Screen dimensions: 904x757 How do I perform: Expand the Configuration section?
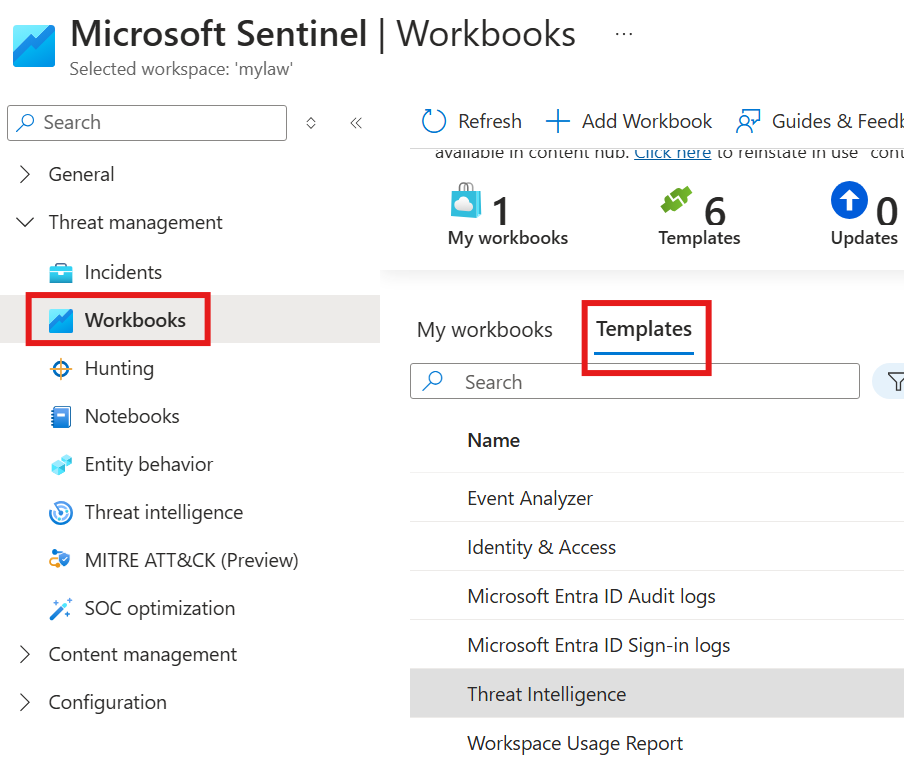pos(25,702)
